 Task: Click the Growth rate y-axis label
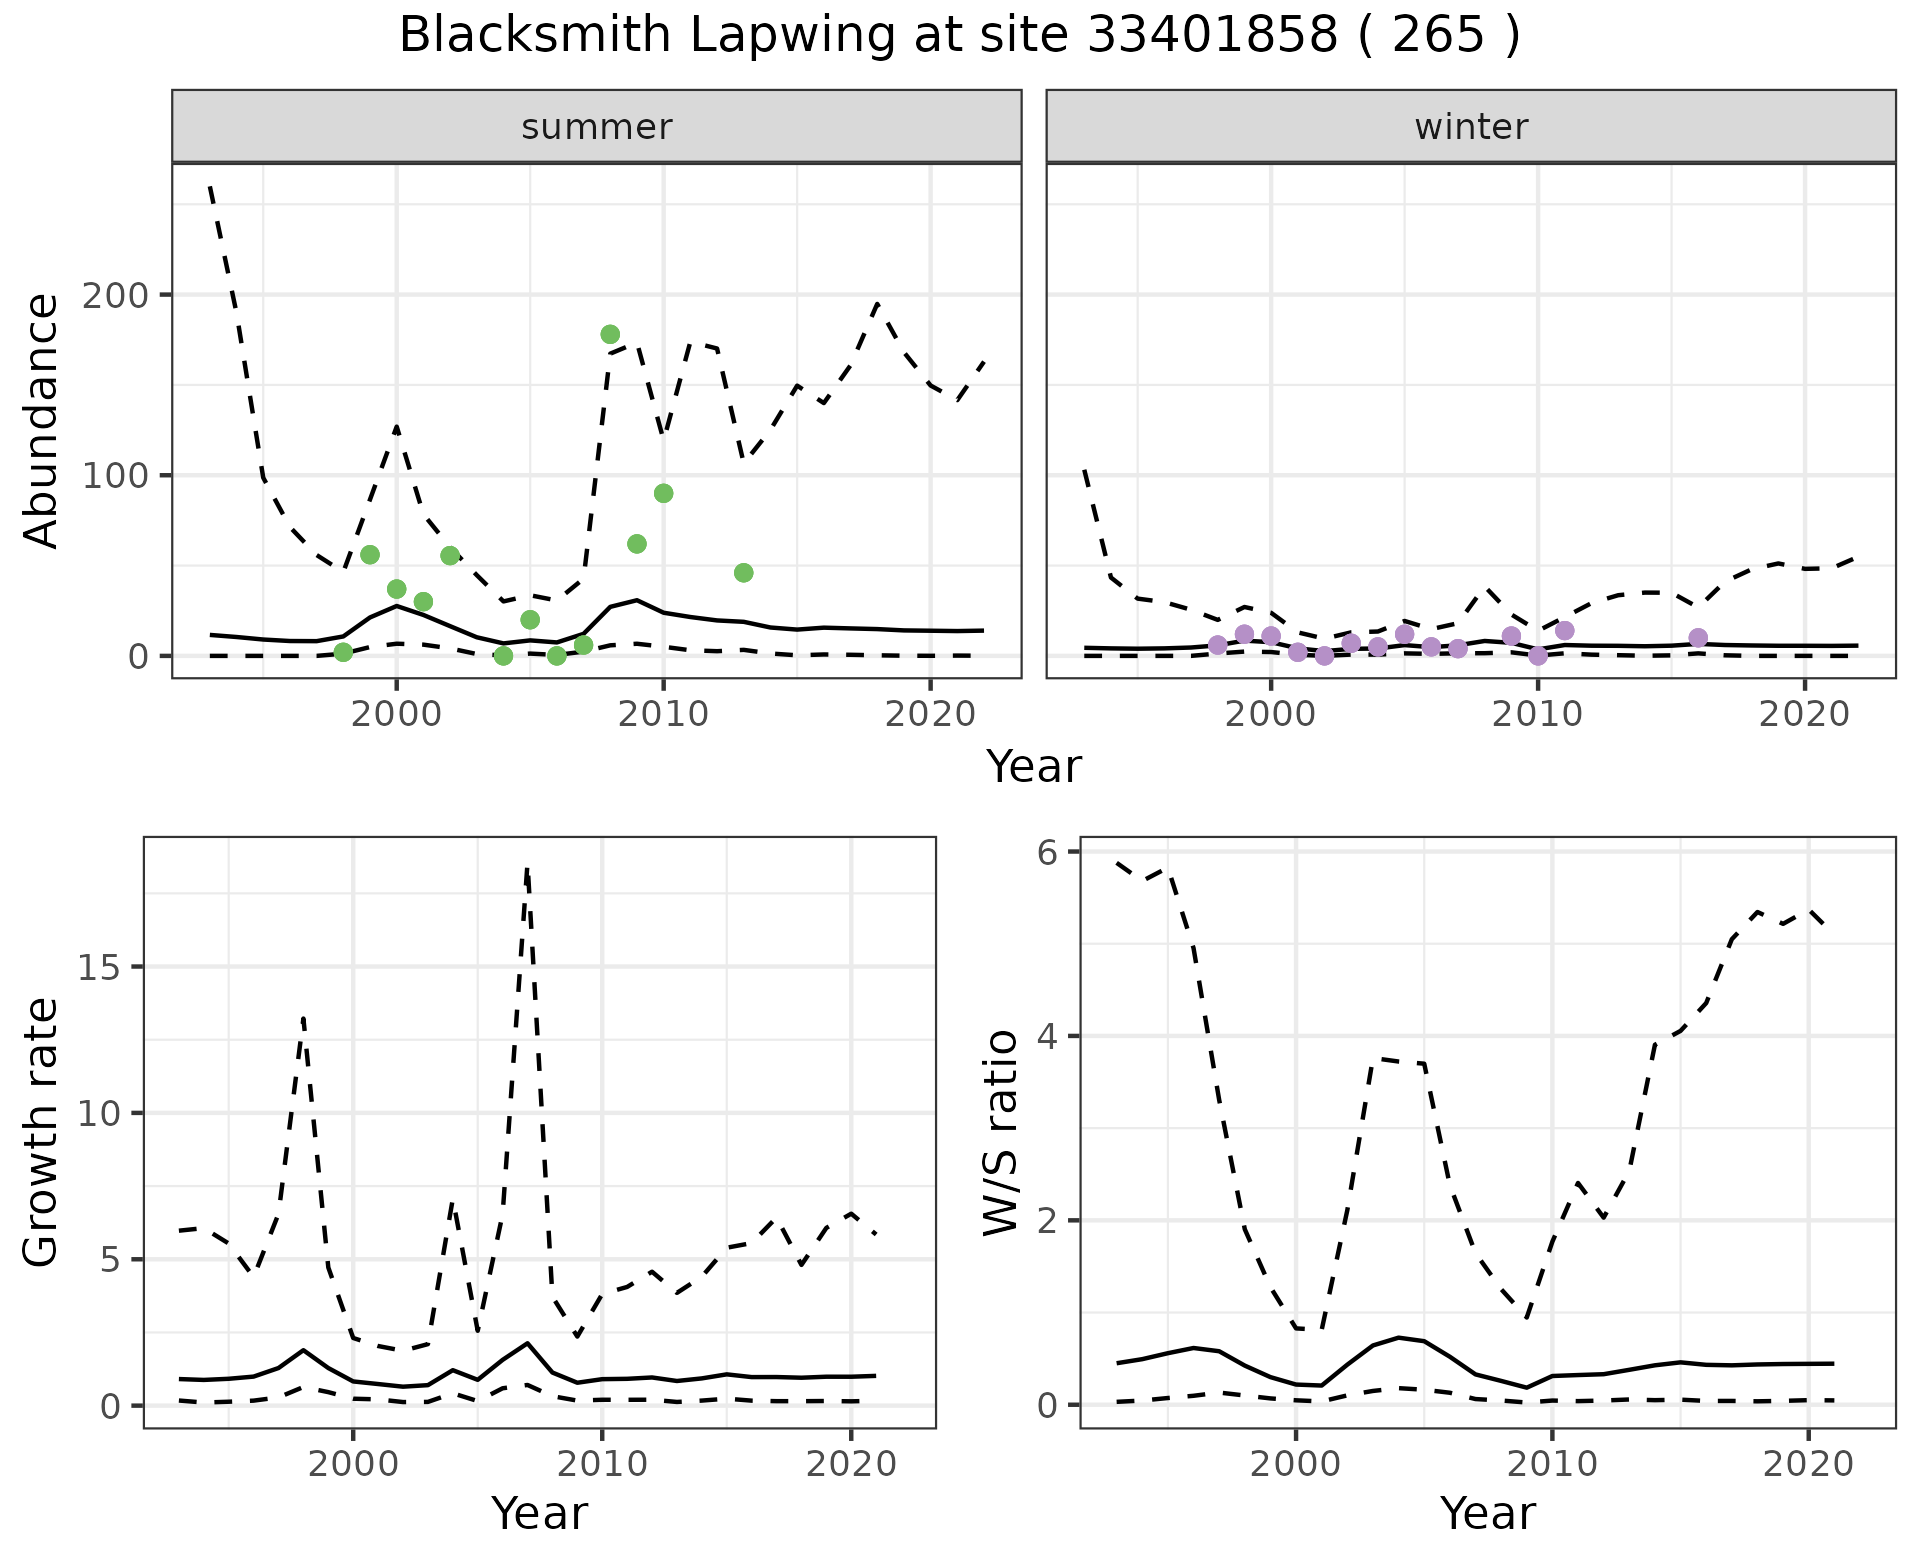42,1132
